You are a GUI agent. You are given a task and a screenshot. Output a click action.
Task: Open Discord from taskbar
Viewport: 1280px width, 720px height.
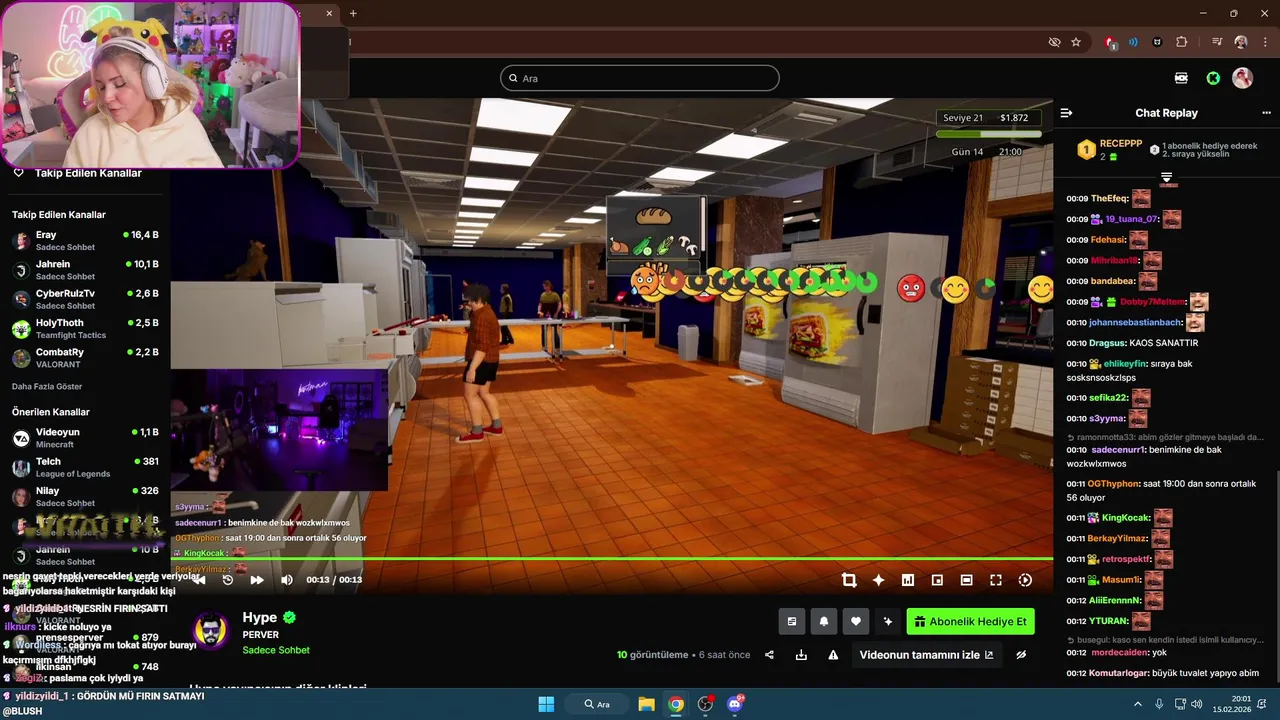(735, 704)
